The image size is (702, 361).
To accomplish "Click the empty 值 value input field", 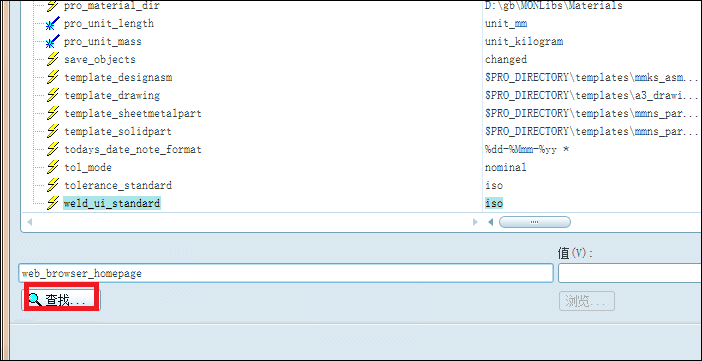I will [x=630, y=273].
